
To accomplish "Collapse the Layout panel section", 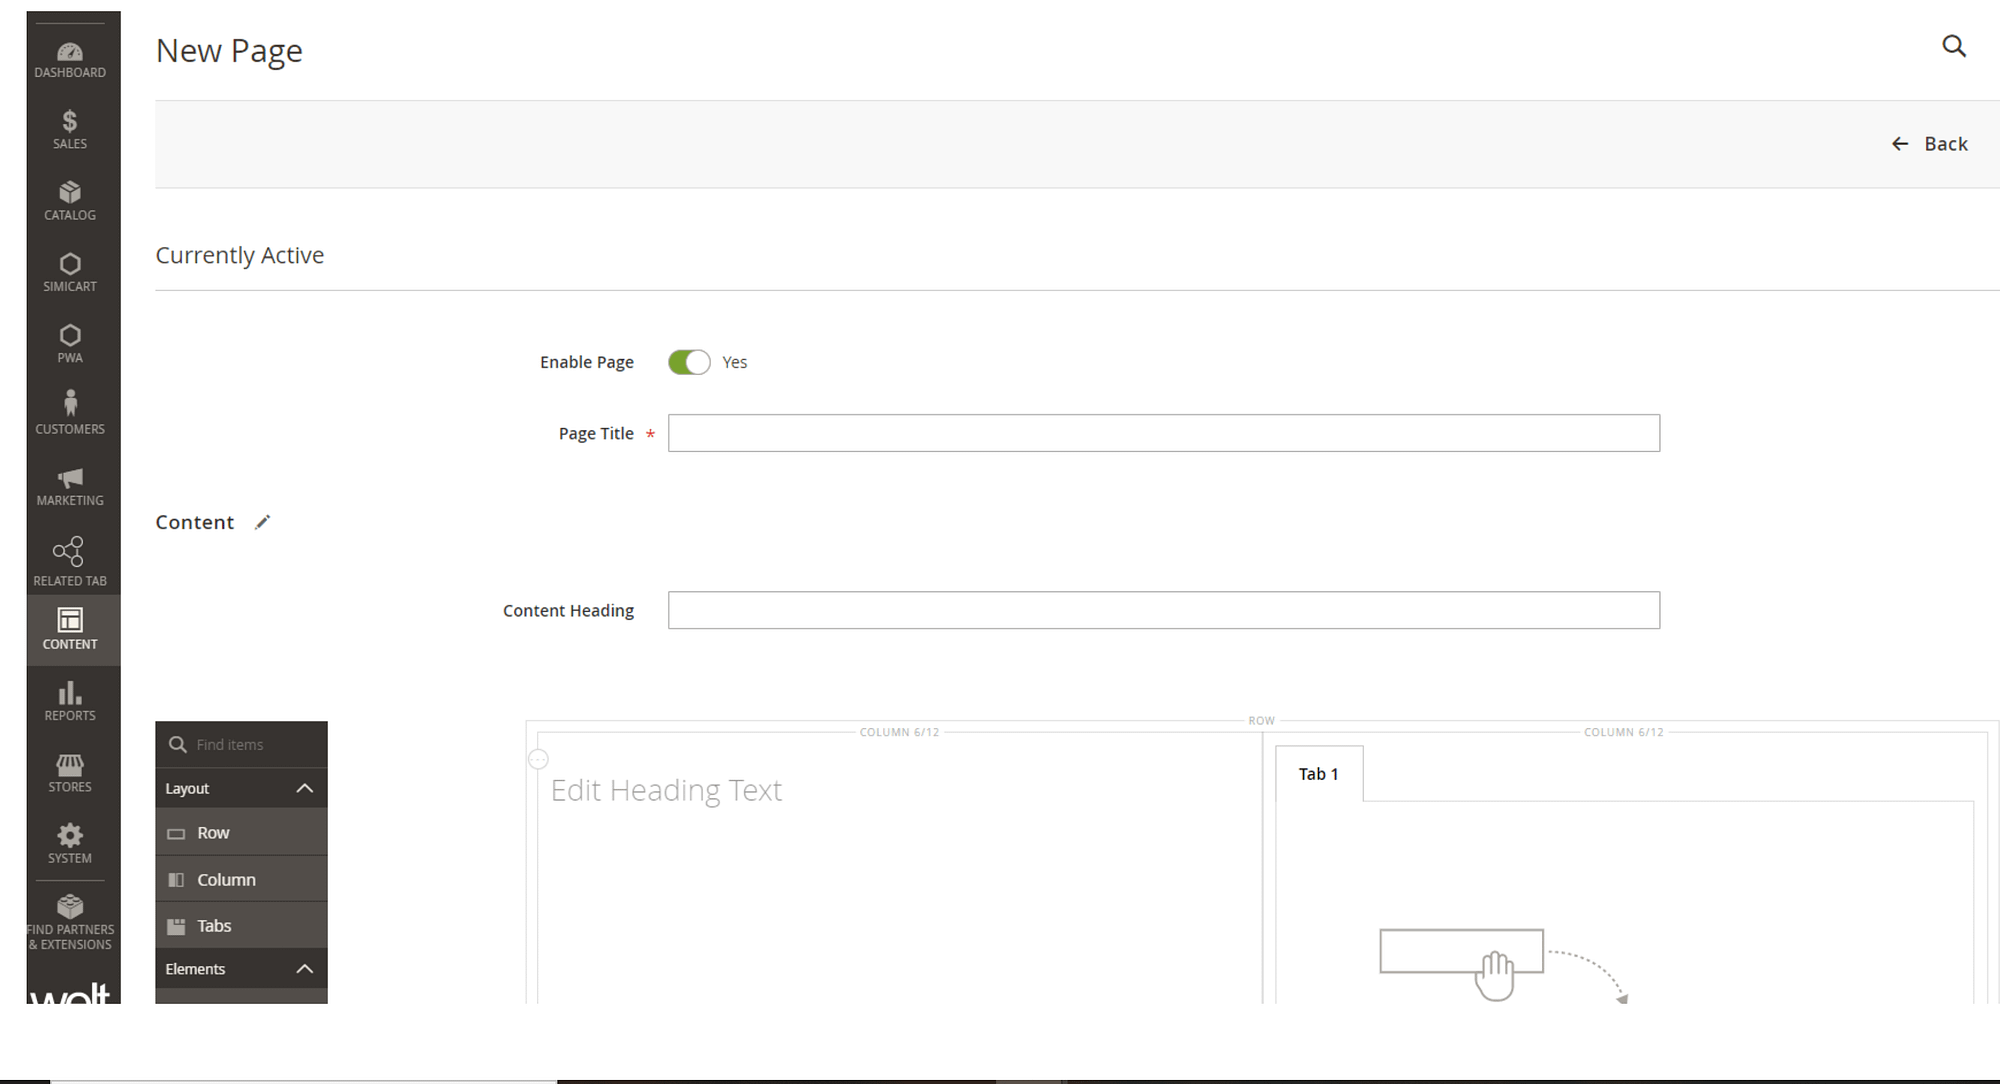I will click(x=241, y=788).
